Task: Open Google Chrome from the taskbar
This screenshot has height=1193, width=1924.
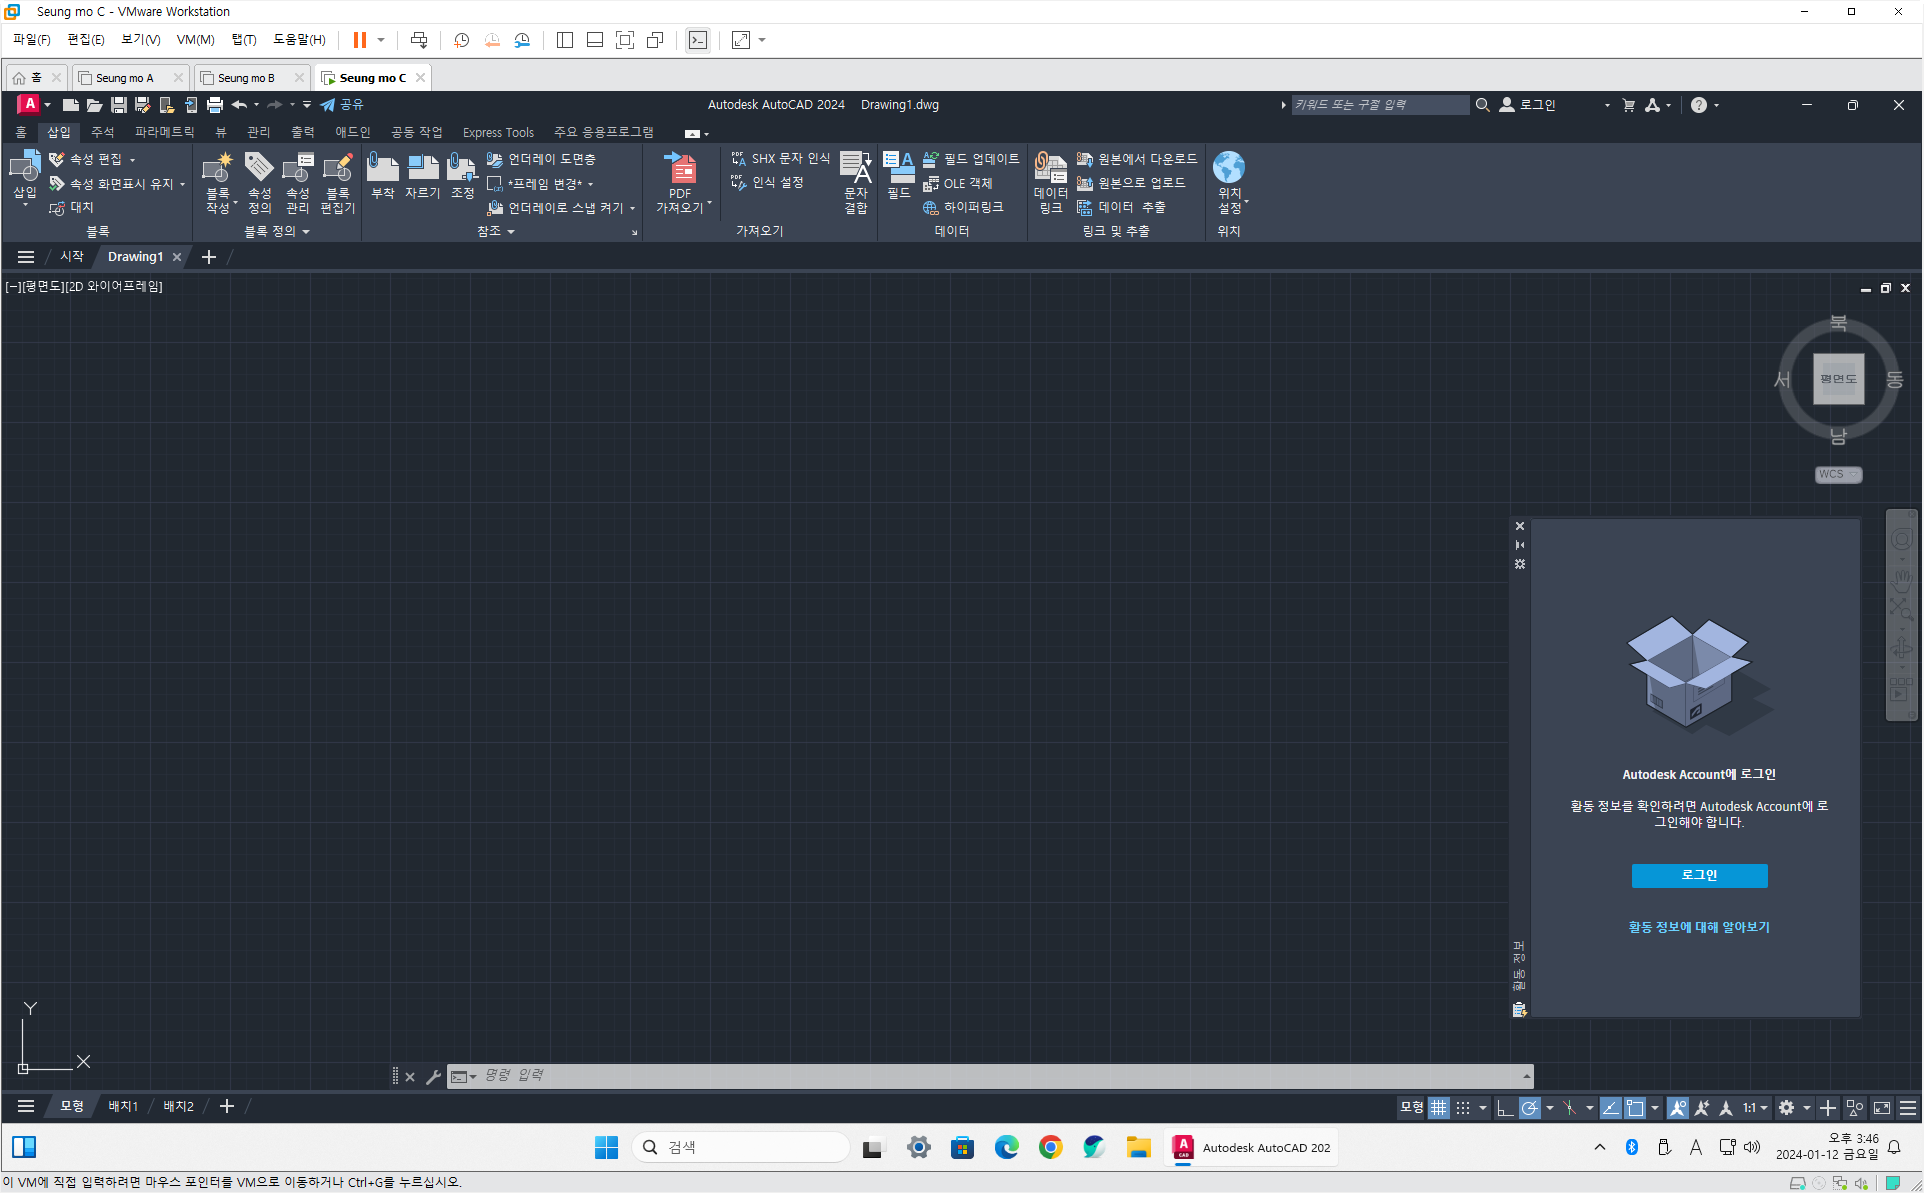Action: click(1050, 1148)
